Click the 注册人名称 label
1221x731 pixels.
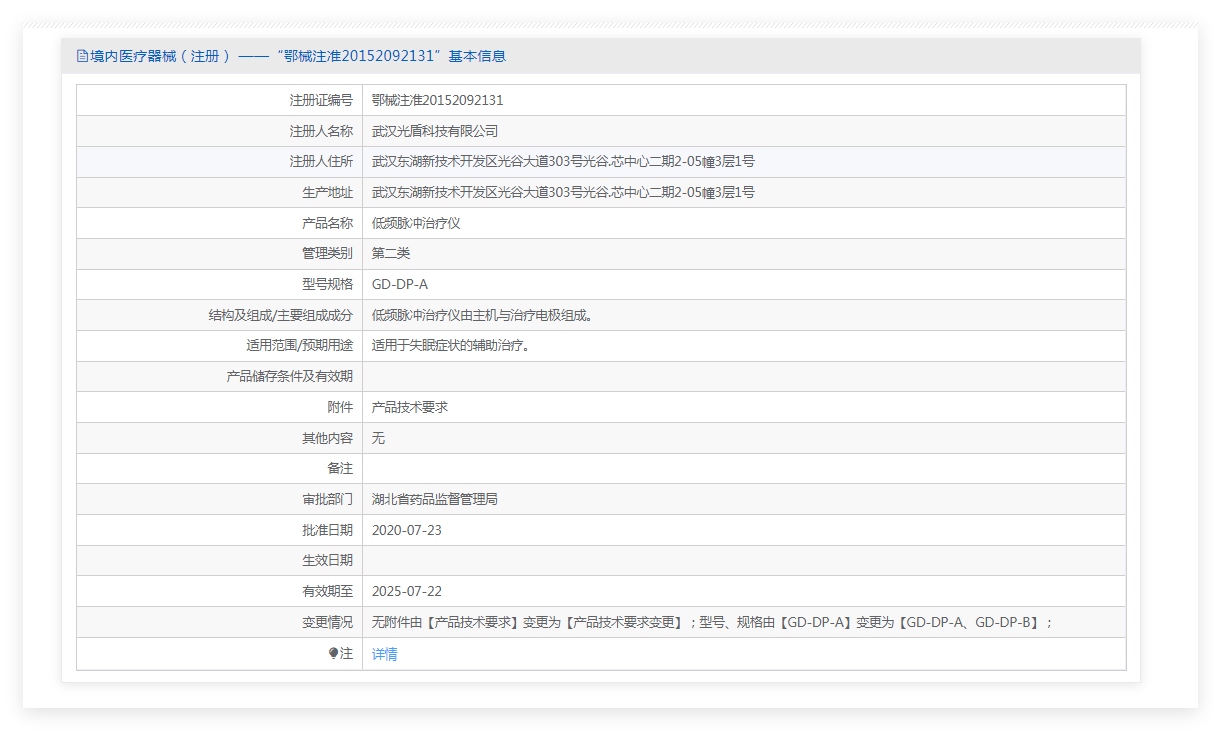[321, 131]
